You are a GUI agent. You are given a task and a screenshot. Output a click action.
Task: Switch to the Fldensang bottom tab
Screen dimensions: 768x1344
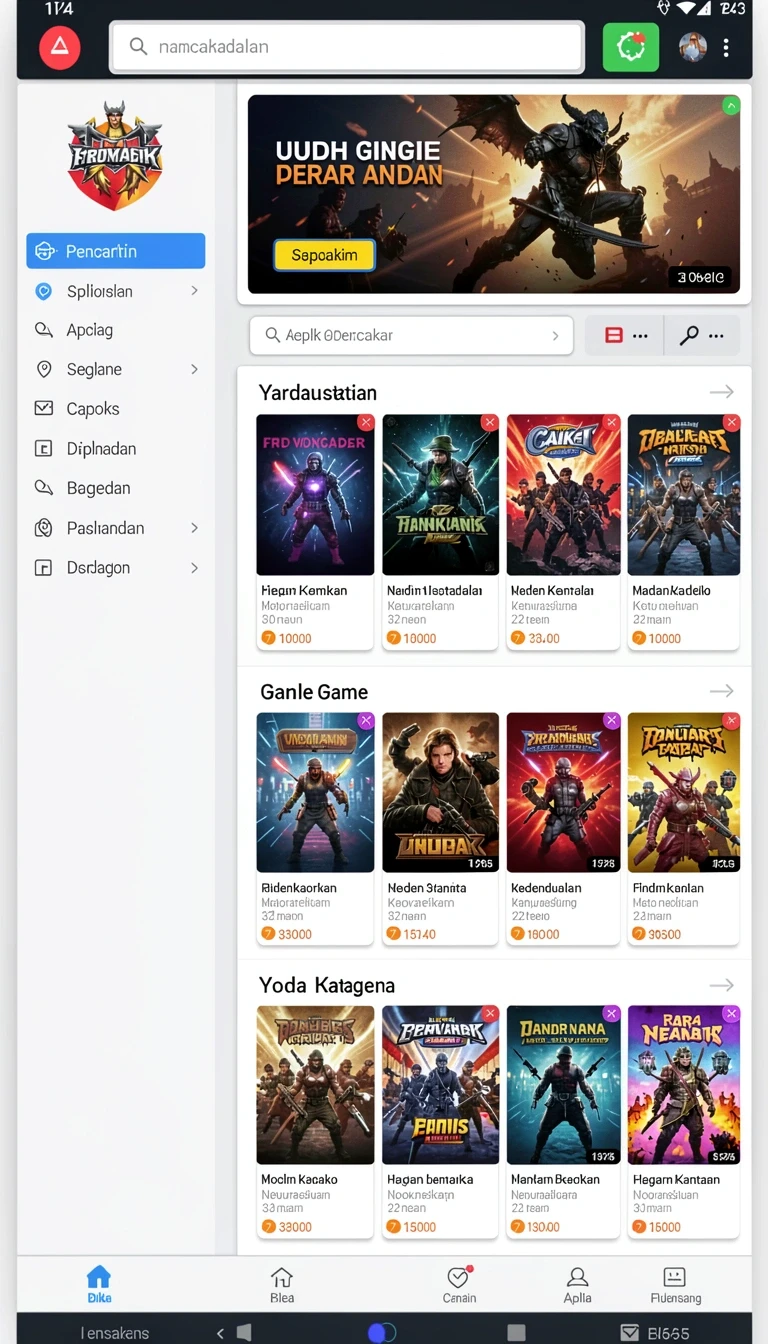(675, 1284)
